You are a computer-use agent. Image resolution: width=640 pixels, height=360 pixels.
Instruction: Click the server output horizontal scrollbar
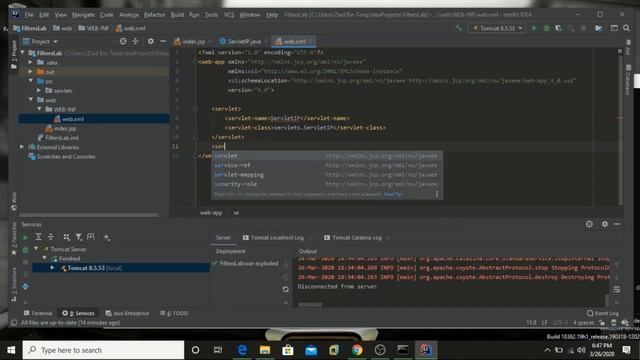(310, 304)
